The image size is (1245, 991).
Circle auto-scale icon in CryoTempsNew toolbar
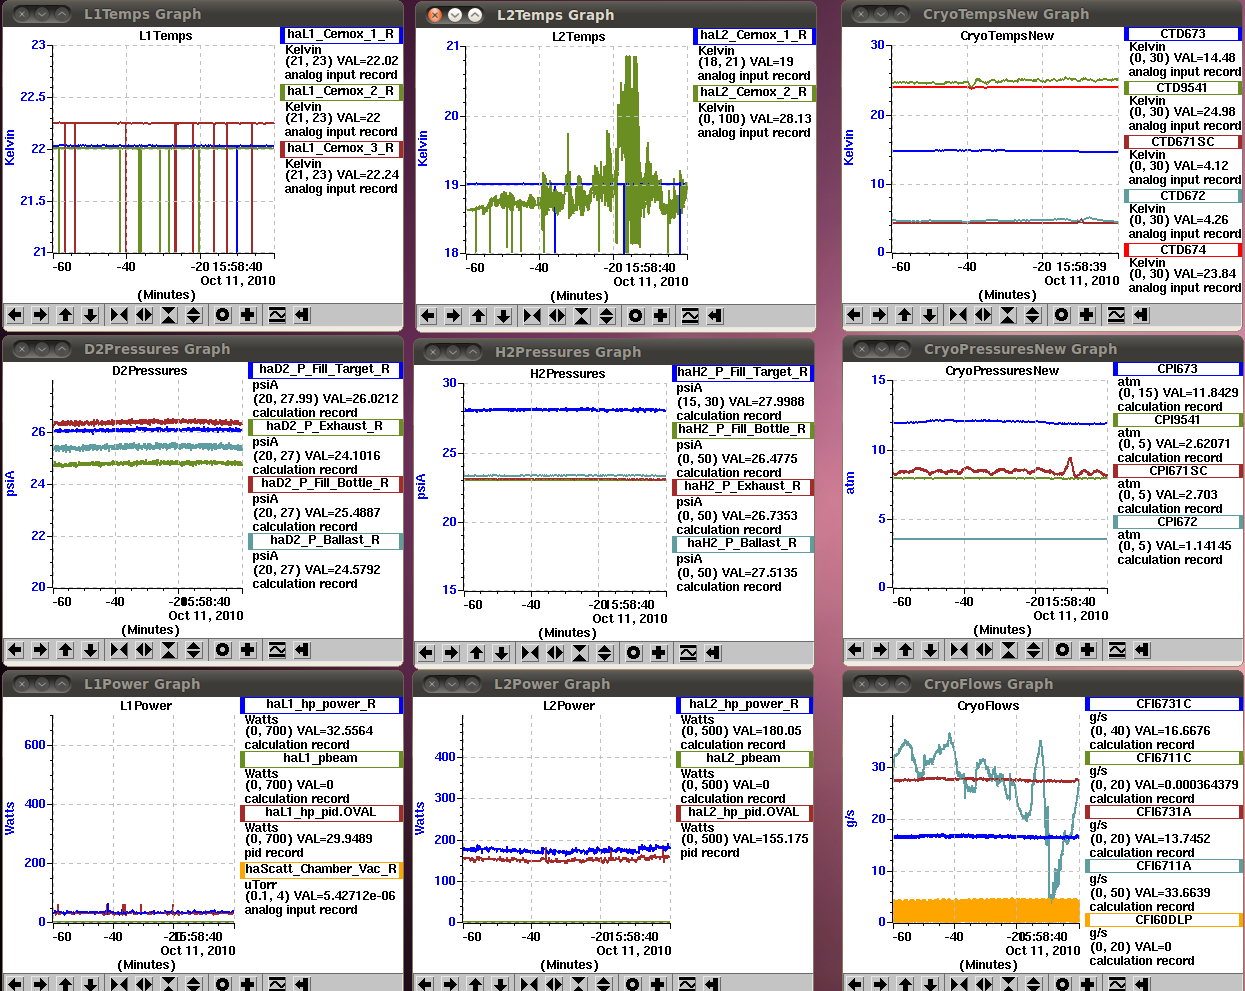click(1061, 315)
